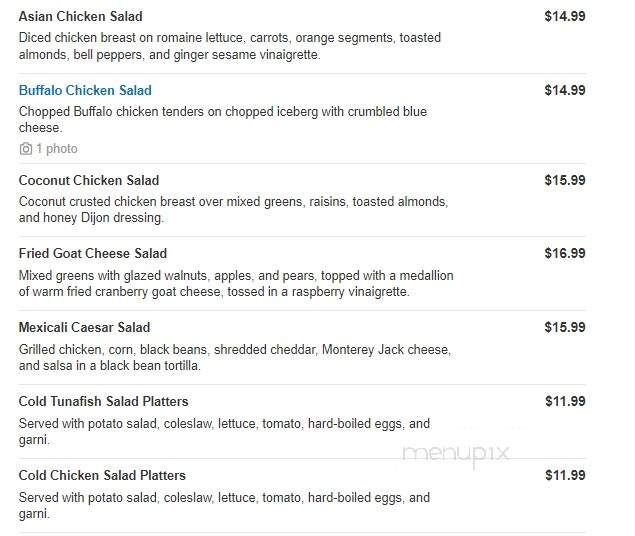Screen dimensions: 635x536
Task: Click the $15.99 price of Coconut Chicken Salad
Action: (565, 181)
